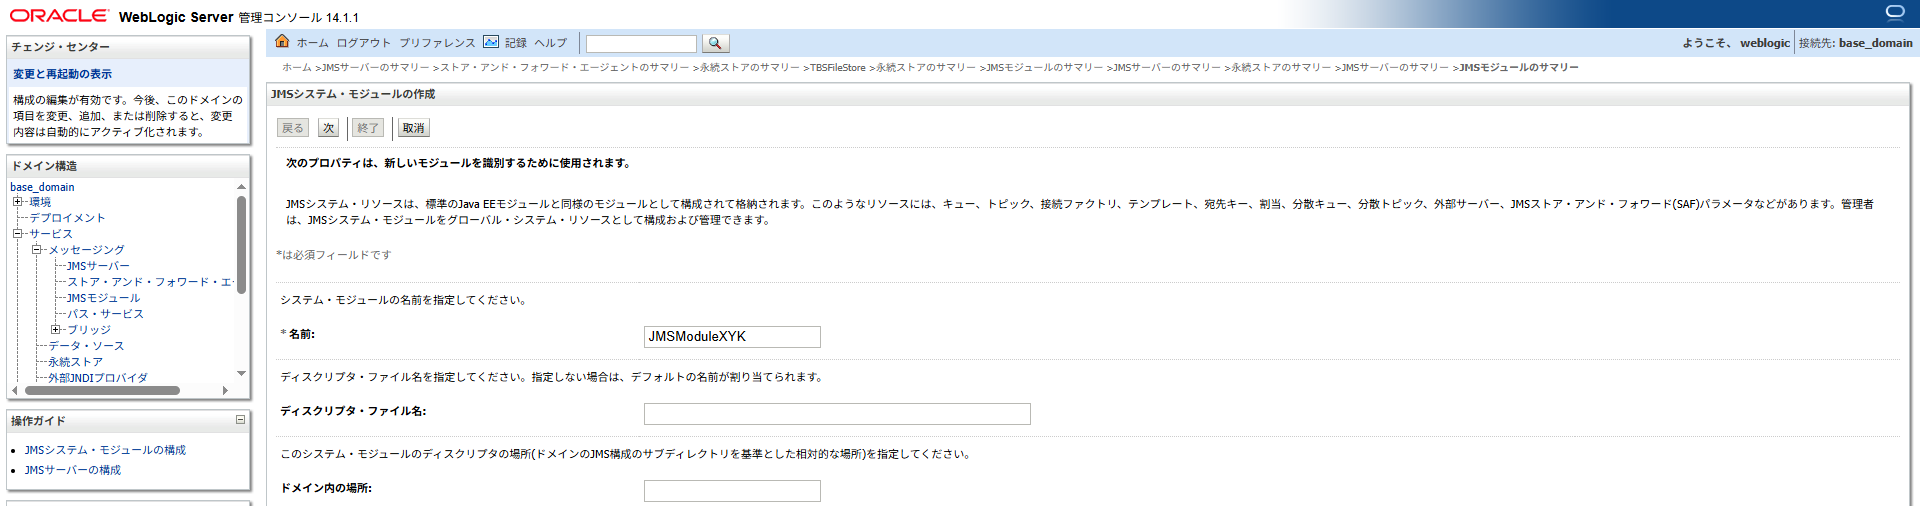The image size is (1920, 506).
Task: Select 環境 in domain tree
Action: tap(40, 202)
